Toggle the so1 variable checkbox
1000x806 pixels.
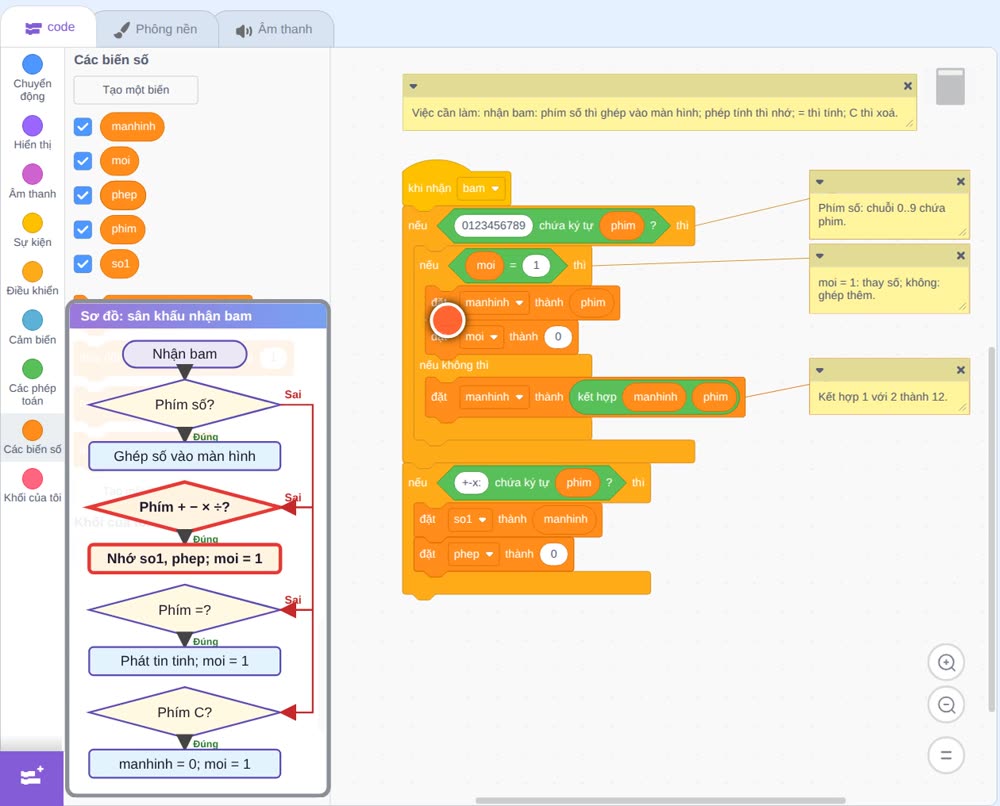point(83,264)
